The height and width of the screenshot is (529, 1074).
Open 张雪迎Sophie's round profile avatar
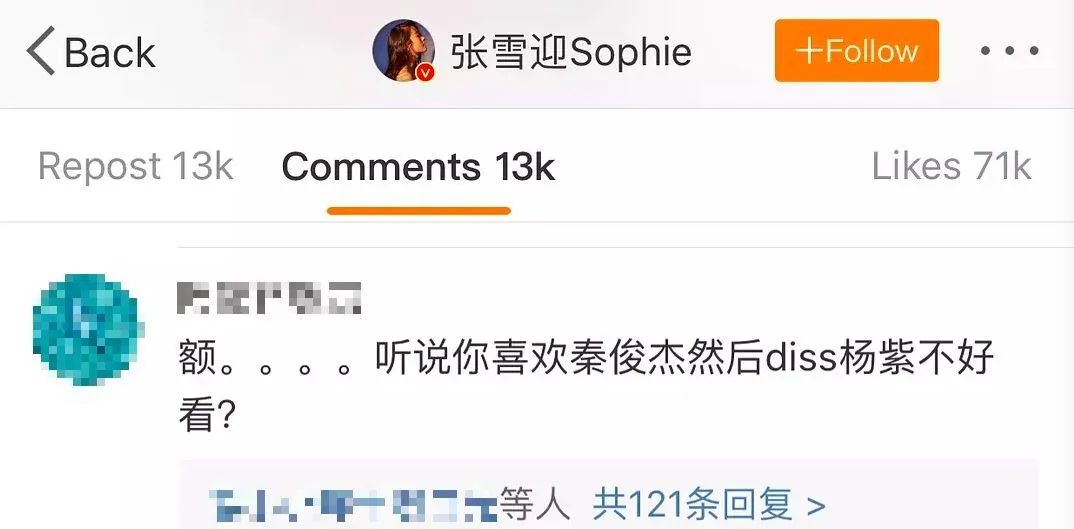coord(403,50)
